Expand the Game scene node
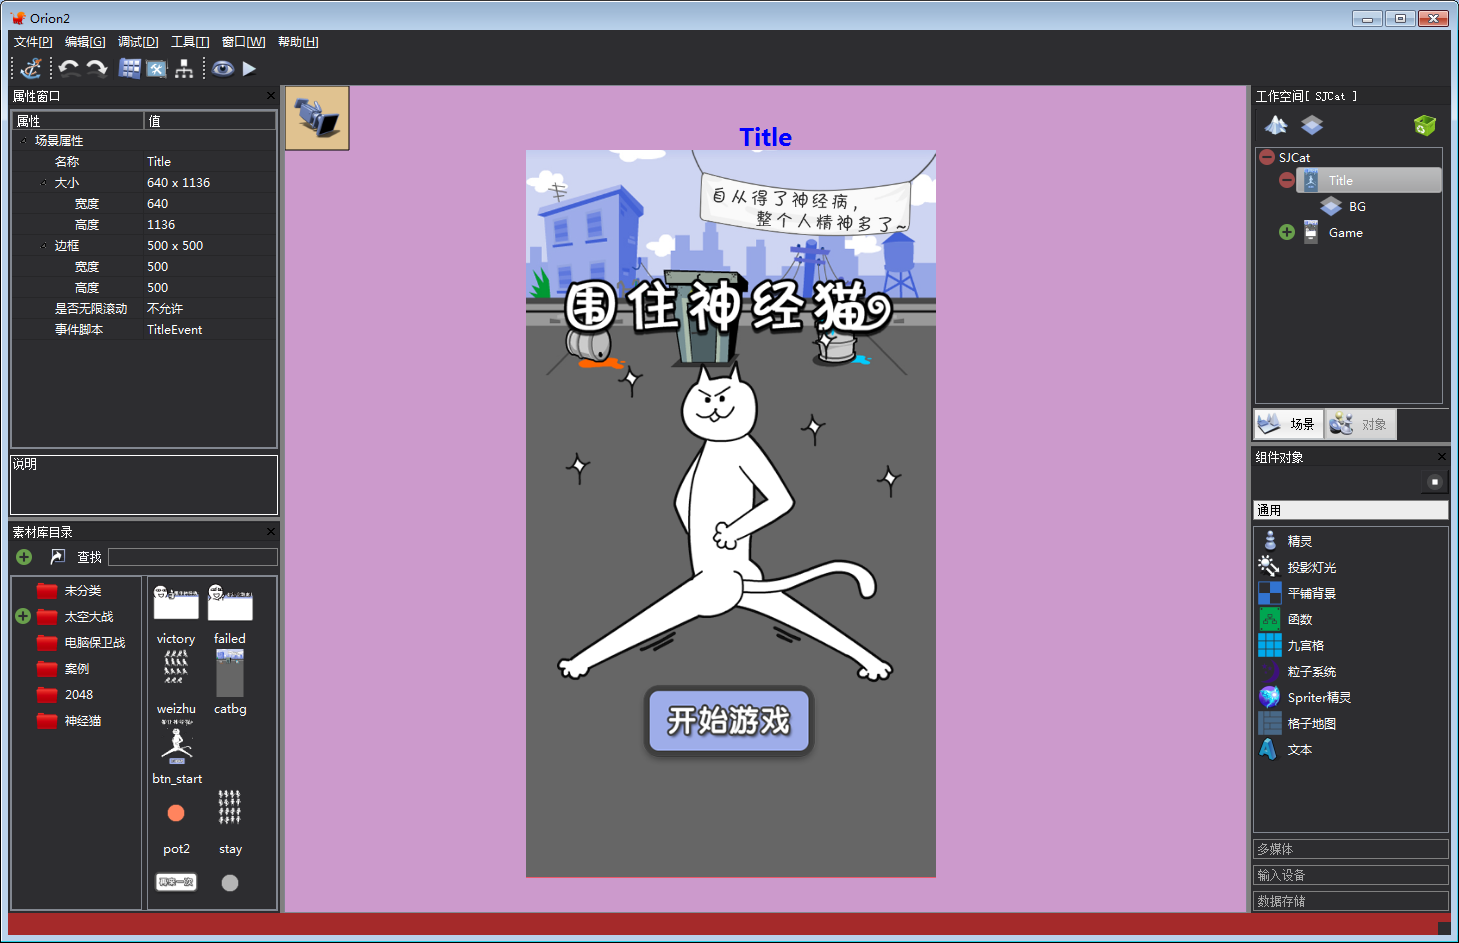This screenshot has width=1459, height=943. point(1287,233)
